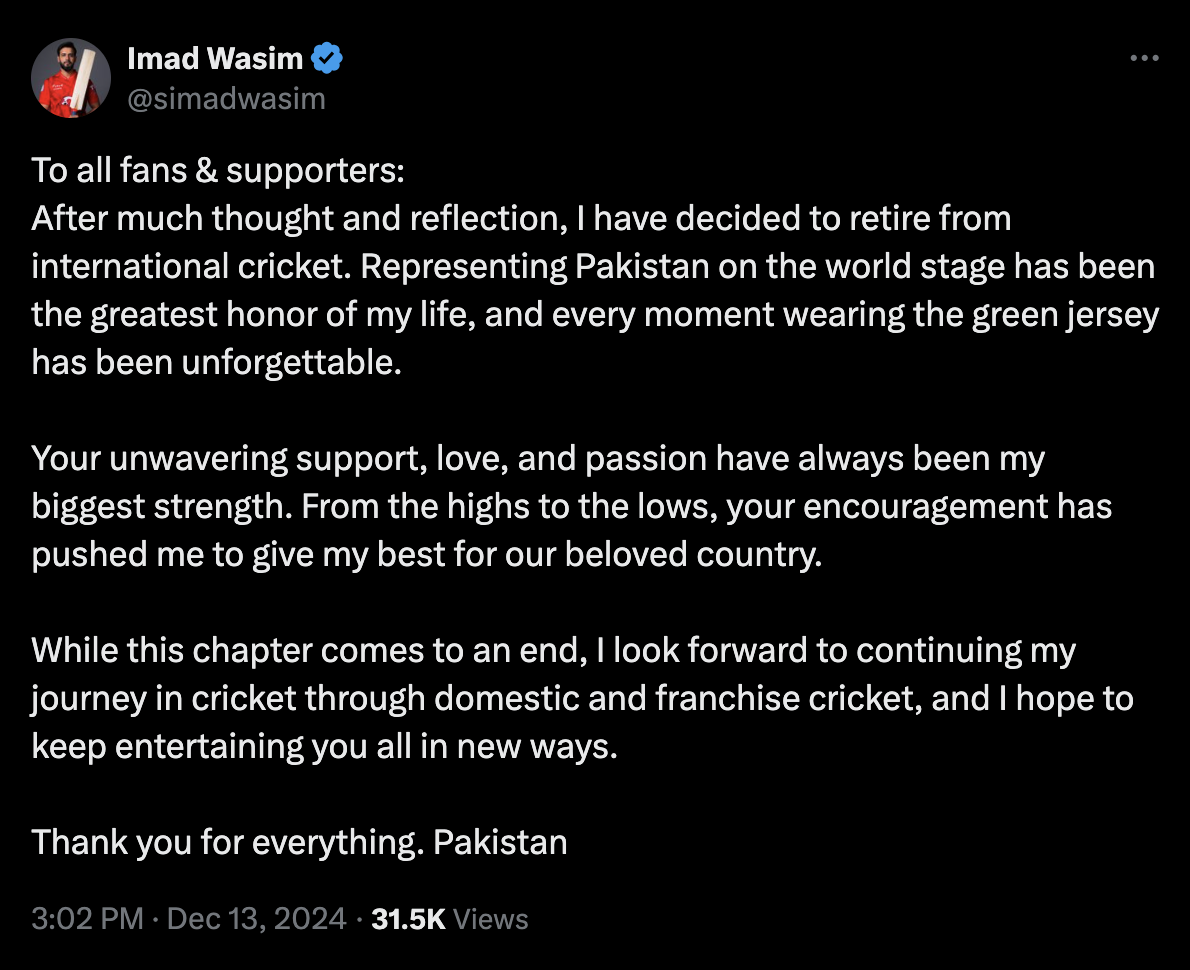1190x970 pixels.
Task: Click the line starting "While this chapter comes"
Action: click(x=553, y=650)
